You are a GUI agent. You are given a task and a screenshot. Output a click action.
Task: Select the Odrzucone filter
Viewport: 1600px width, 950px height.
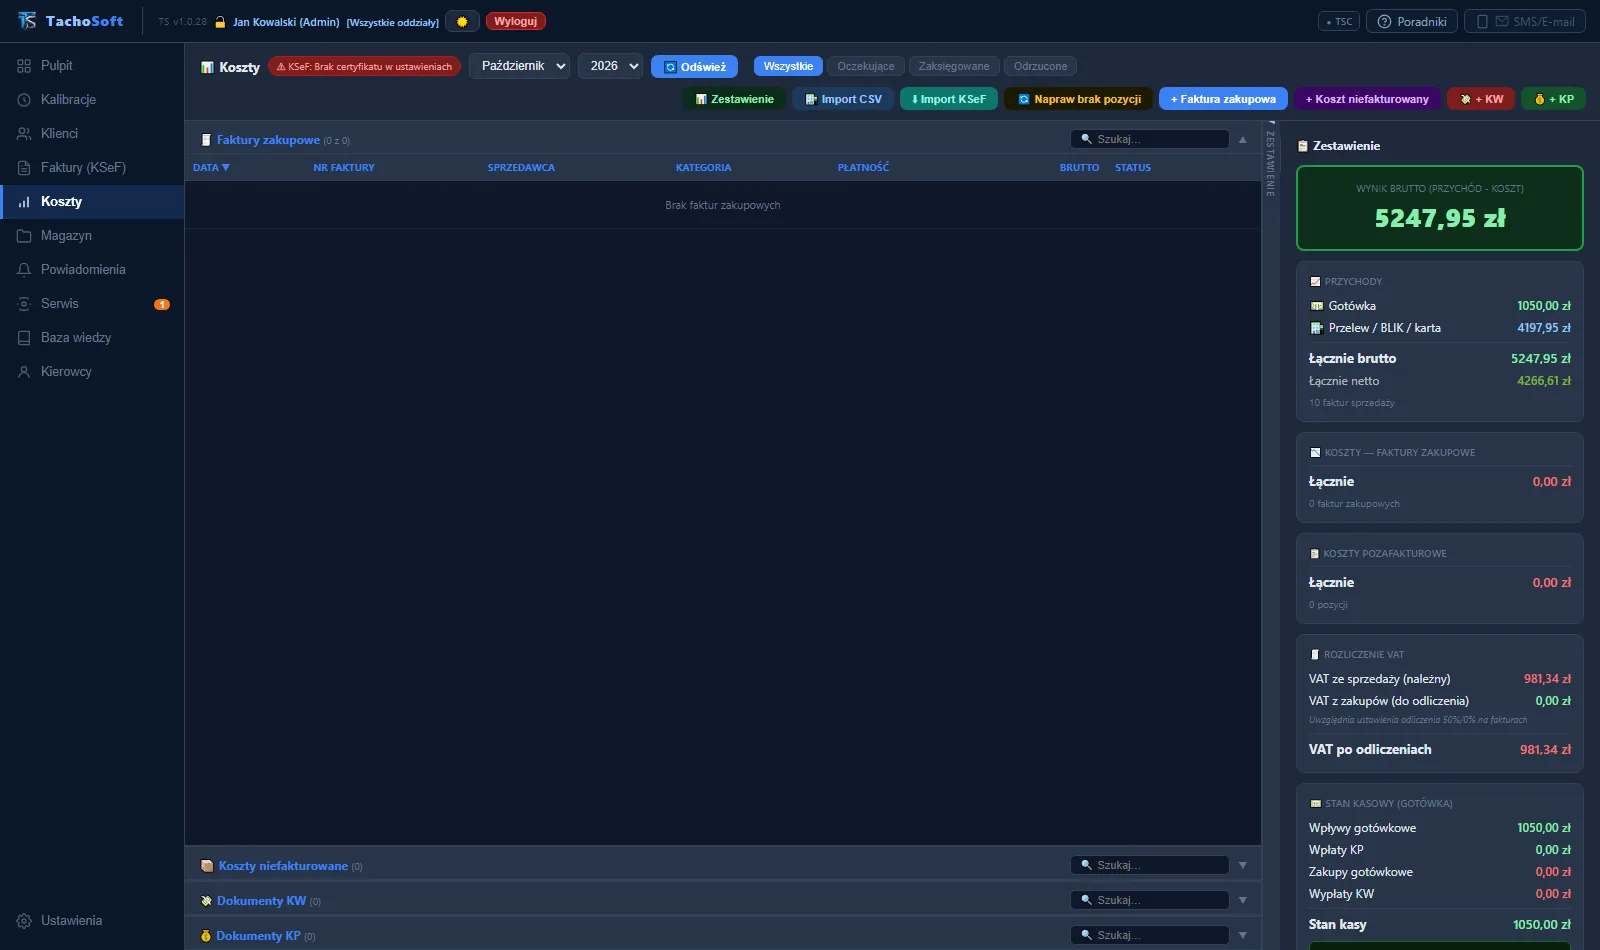click(1040, 66)
